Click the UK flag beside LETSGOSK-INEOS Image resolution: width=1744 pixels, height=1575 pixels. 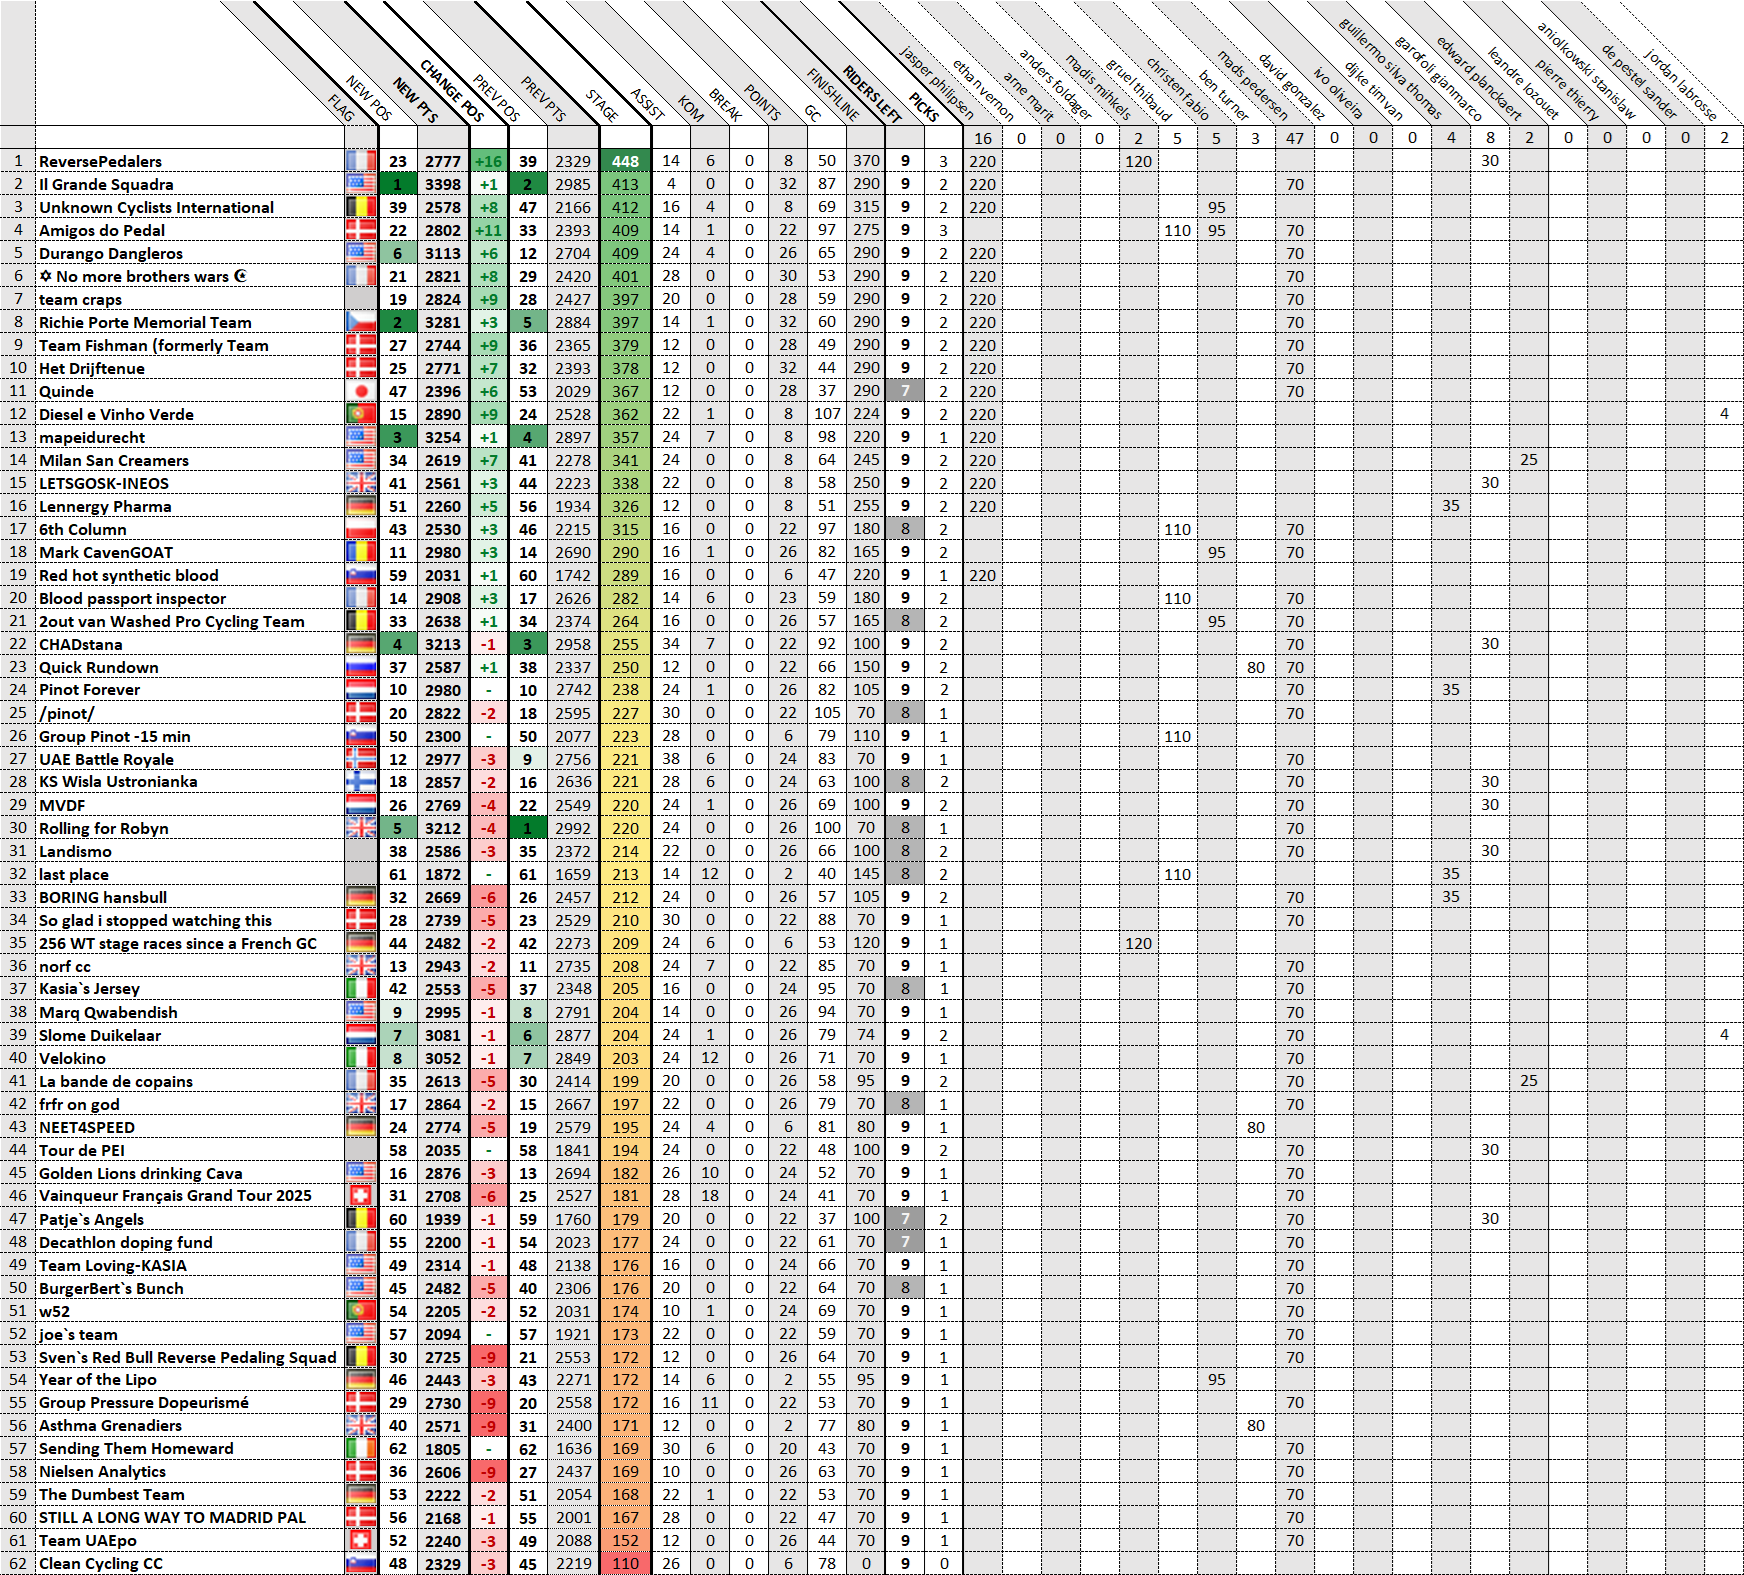pyautogui.click(x=361, y=483)
